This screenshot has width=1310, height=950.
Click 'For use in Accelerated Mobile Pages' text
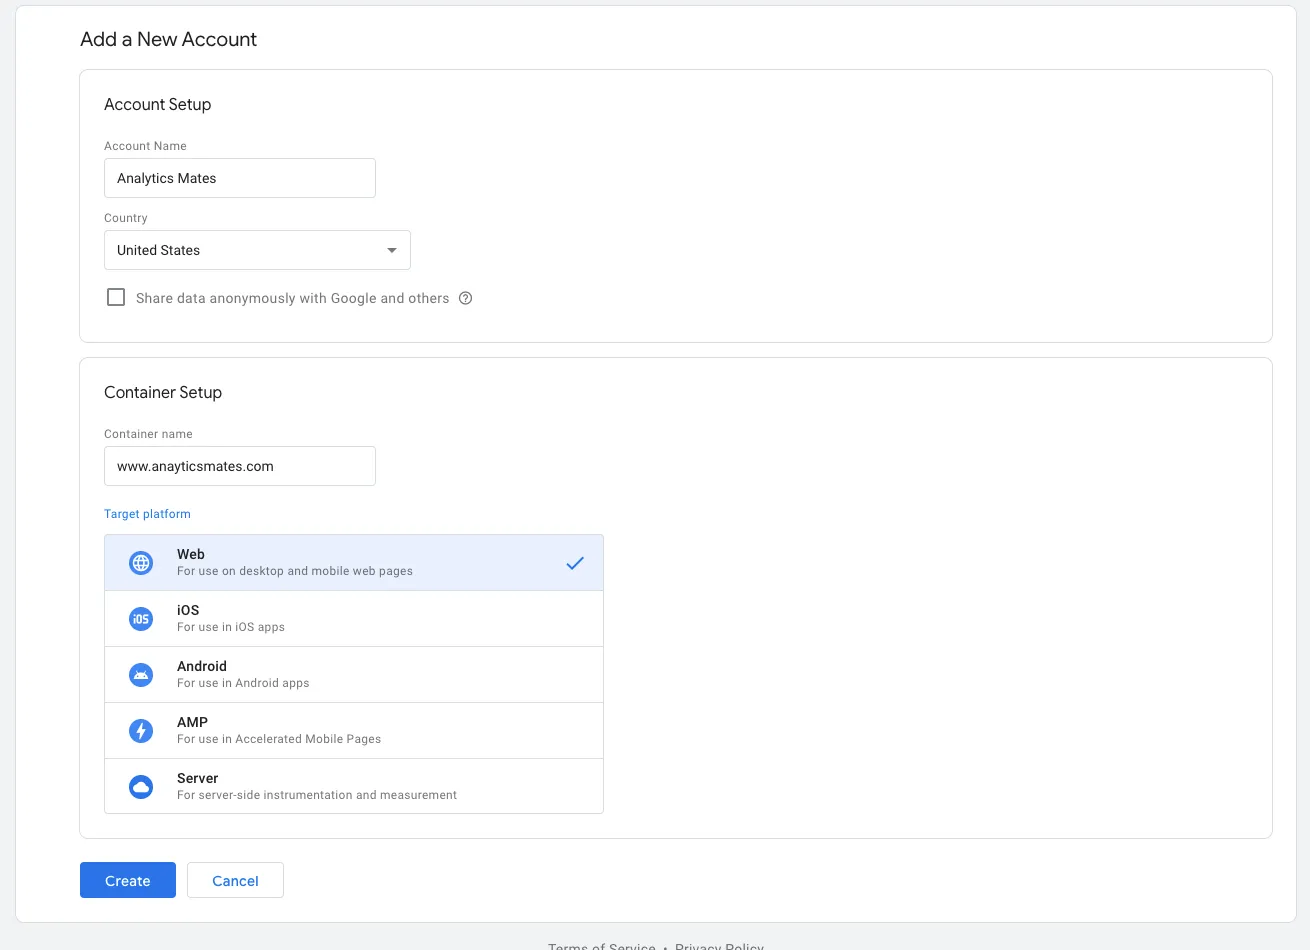tap(279, 739)
